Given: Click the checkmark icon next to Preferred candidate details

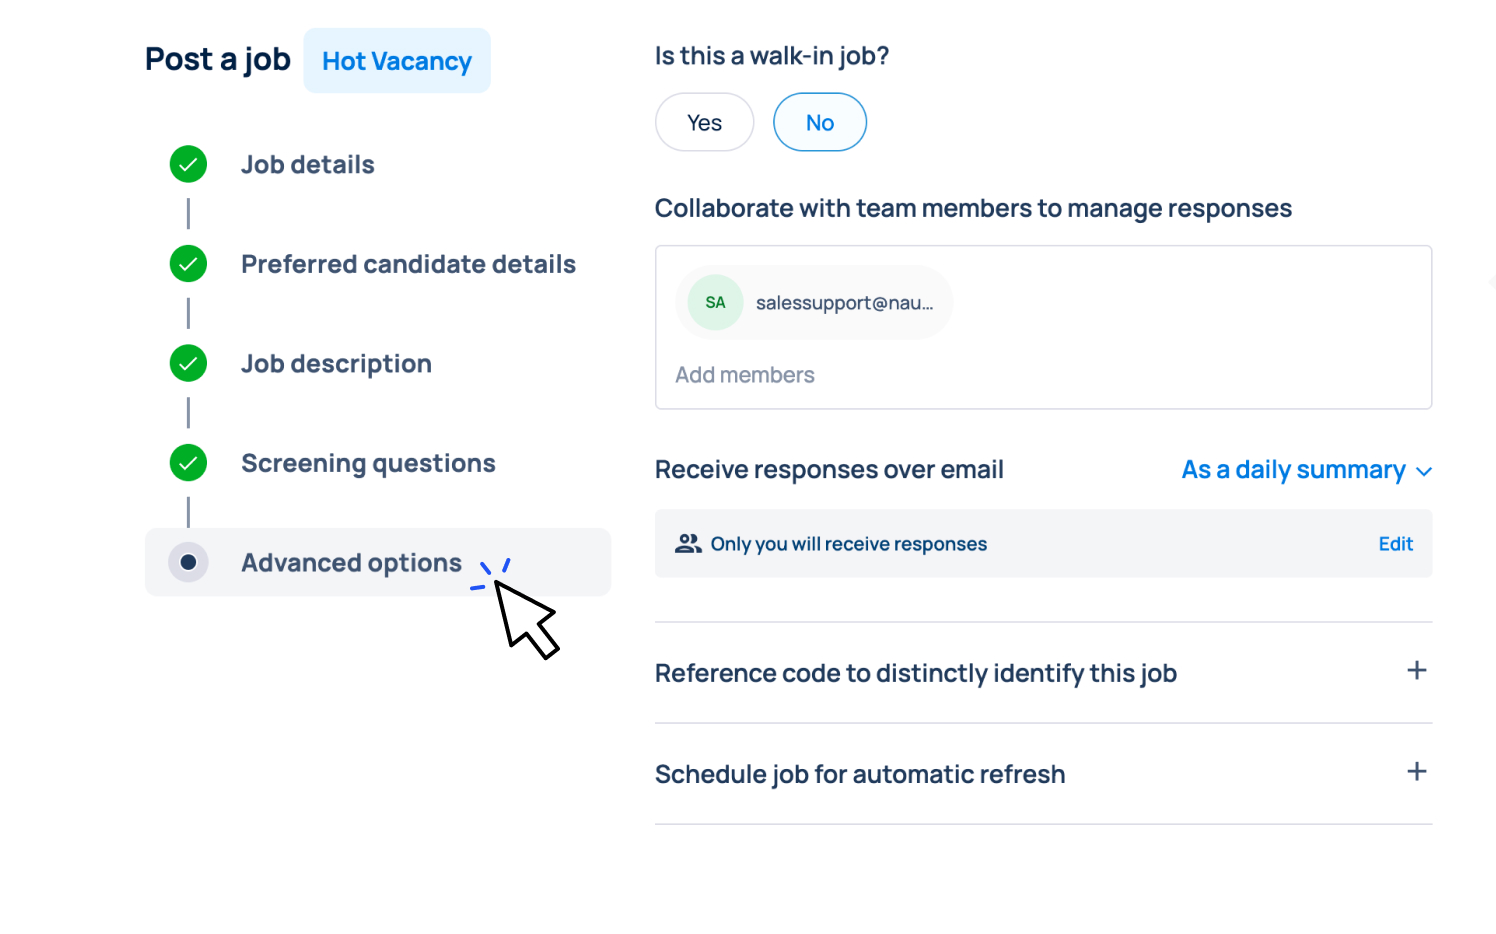Looking at the screenshot, I should [x=188, y=264].
